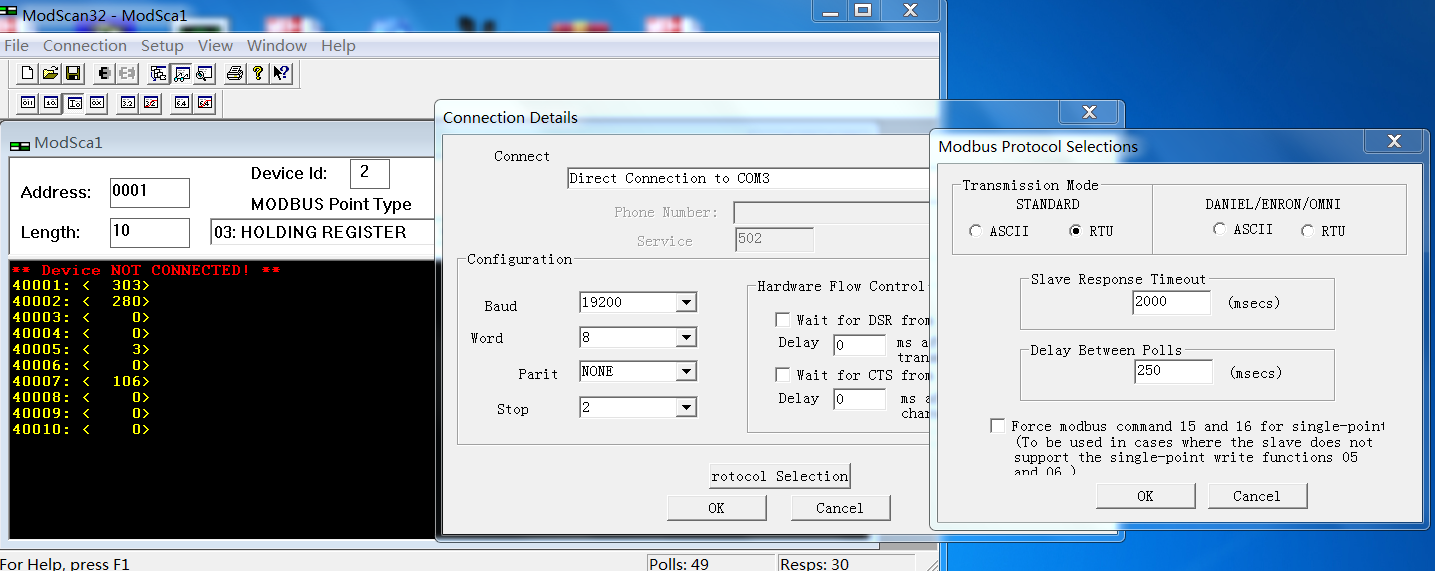Select the binary 011 display format icon
This screenshot has height=571, width=1435.
tap(28, 102)
